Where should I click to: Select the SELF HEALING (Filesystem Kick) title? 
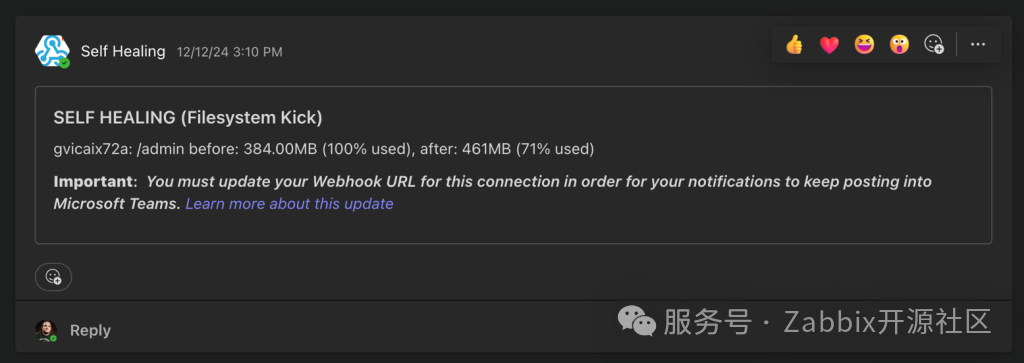click(x=188, y=118)
